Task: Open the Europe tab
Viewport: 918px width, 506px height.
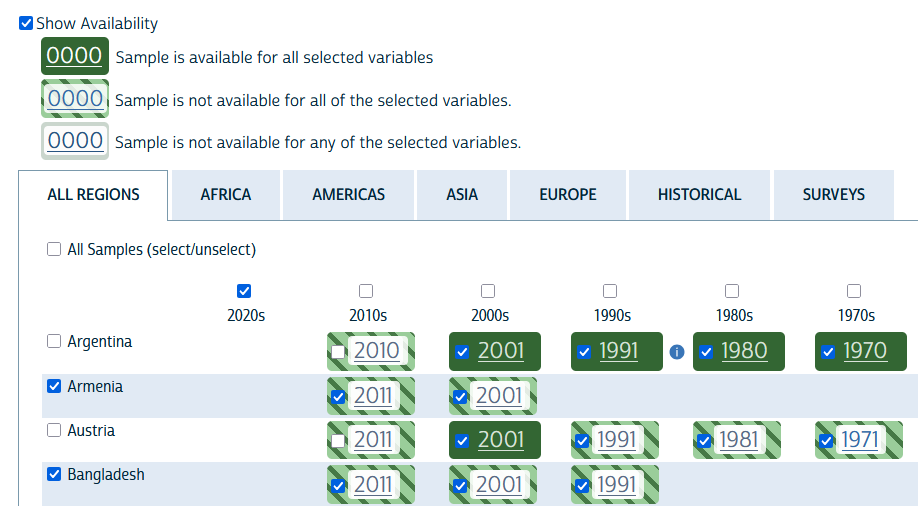Action: [568, 195]
